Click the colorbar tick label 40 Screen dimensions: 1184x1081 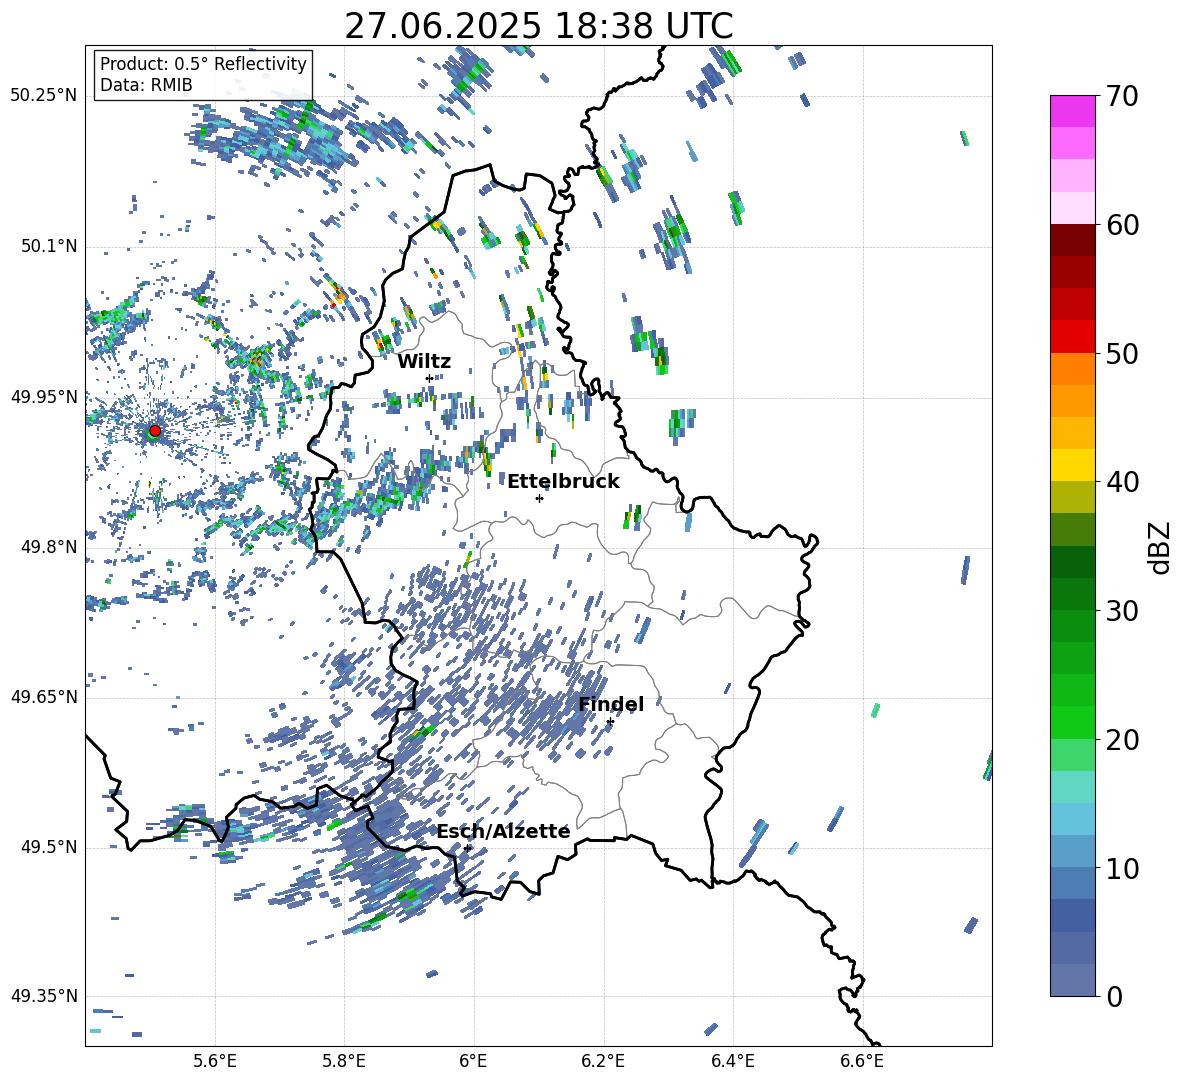tap(1122, 482)
